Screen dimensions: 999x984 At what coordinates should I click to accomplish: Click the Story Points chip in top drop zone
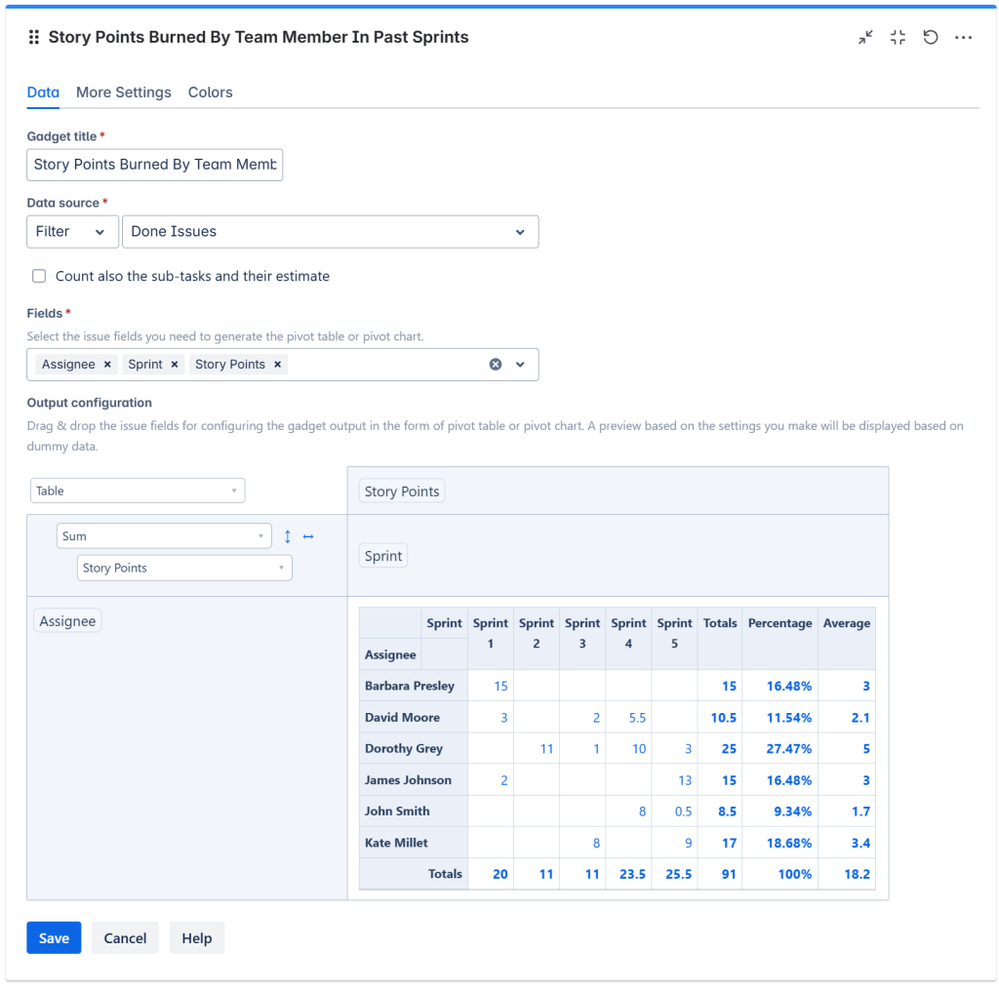[x=402, y=491]
